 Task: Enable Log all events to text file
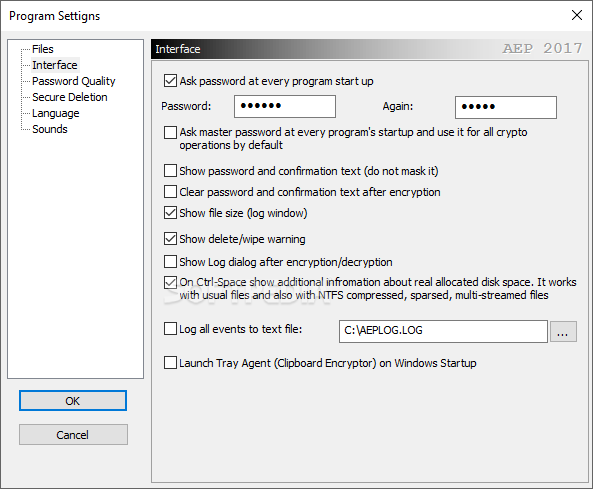pyautogui.click(x=170, y=329)
